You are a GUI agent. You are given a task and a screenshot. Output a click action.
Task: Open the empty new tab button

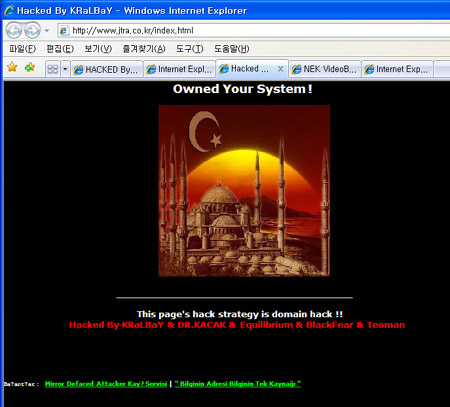coord(442,69)
